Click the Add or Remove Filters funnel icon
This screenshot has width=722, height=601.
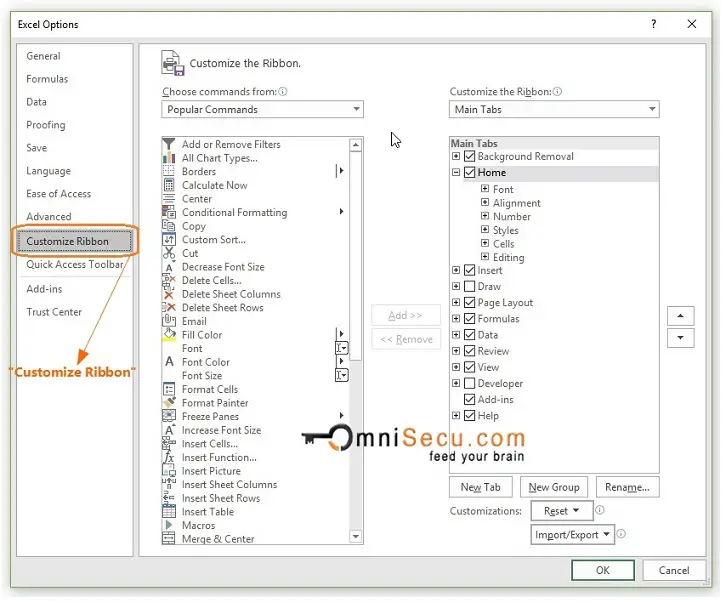(x=169, y=144)
